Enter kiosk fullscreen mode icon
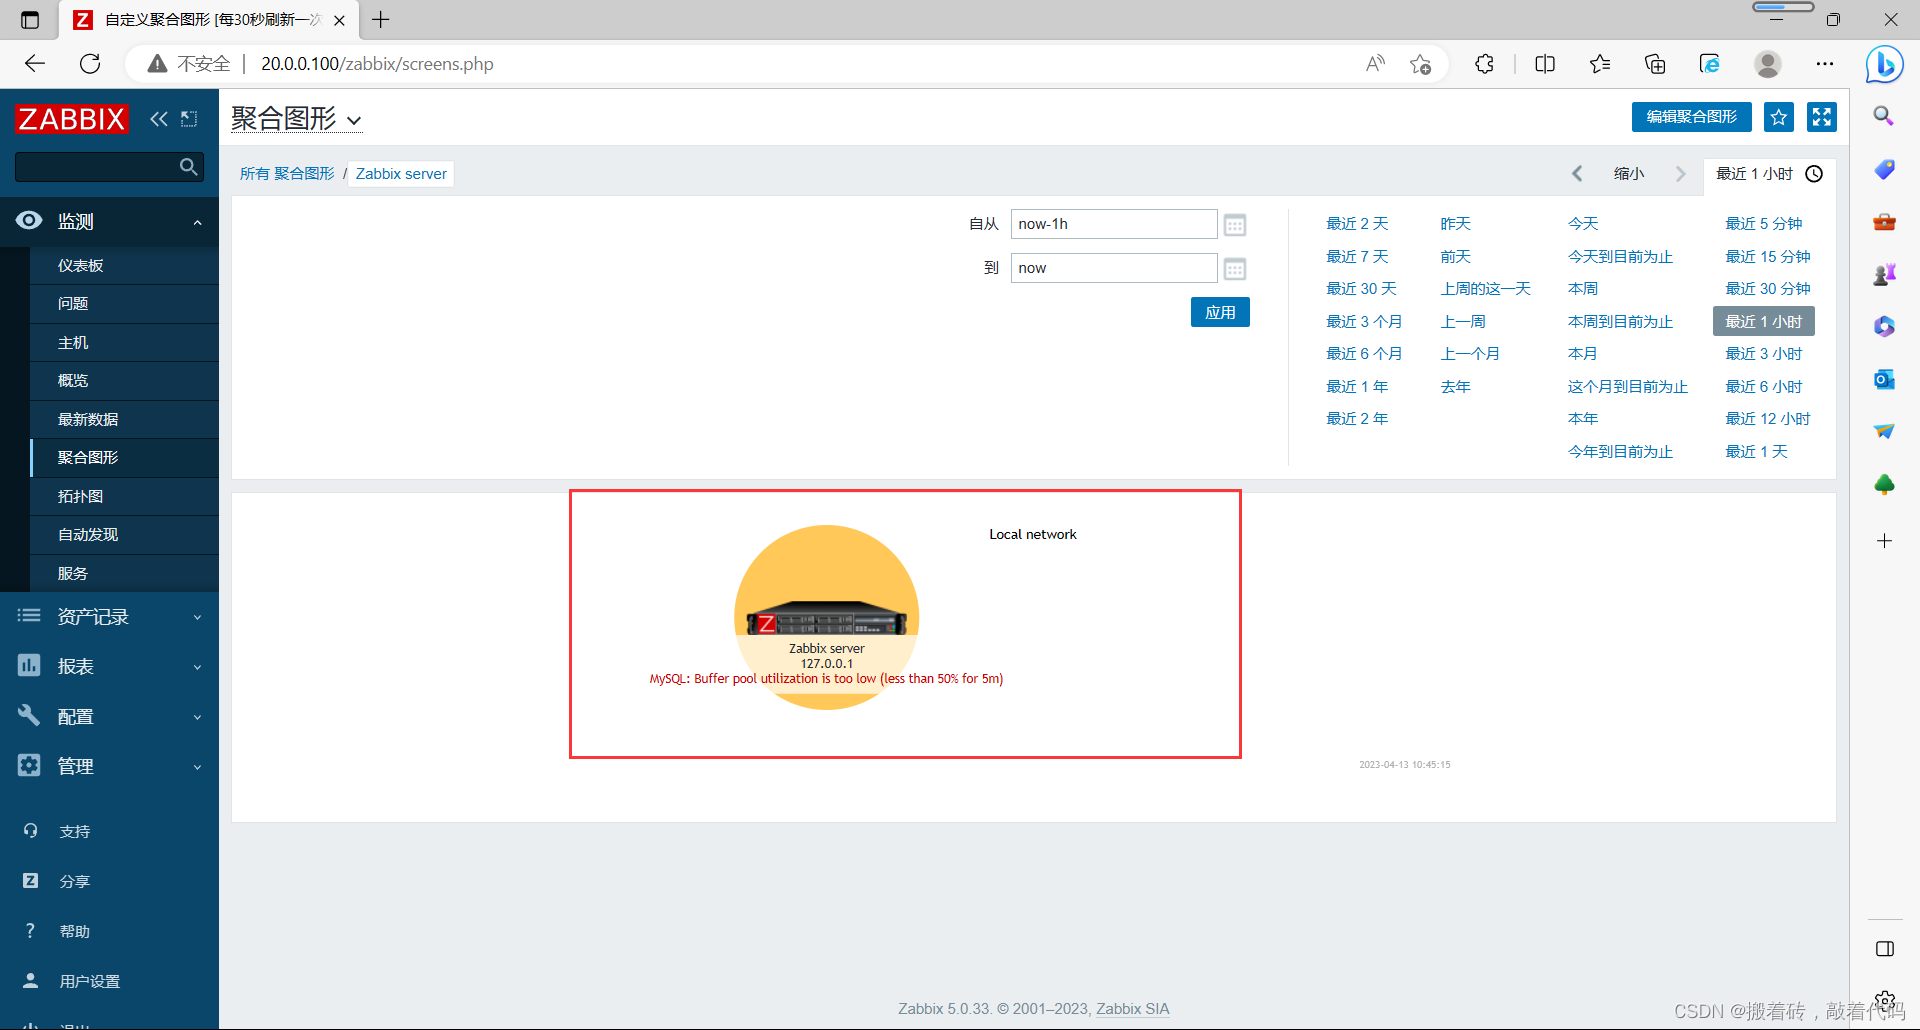This screenshot has height=1030, width=1920. point(1822,117)
